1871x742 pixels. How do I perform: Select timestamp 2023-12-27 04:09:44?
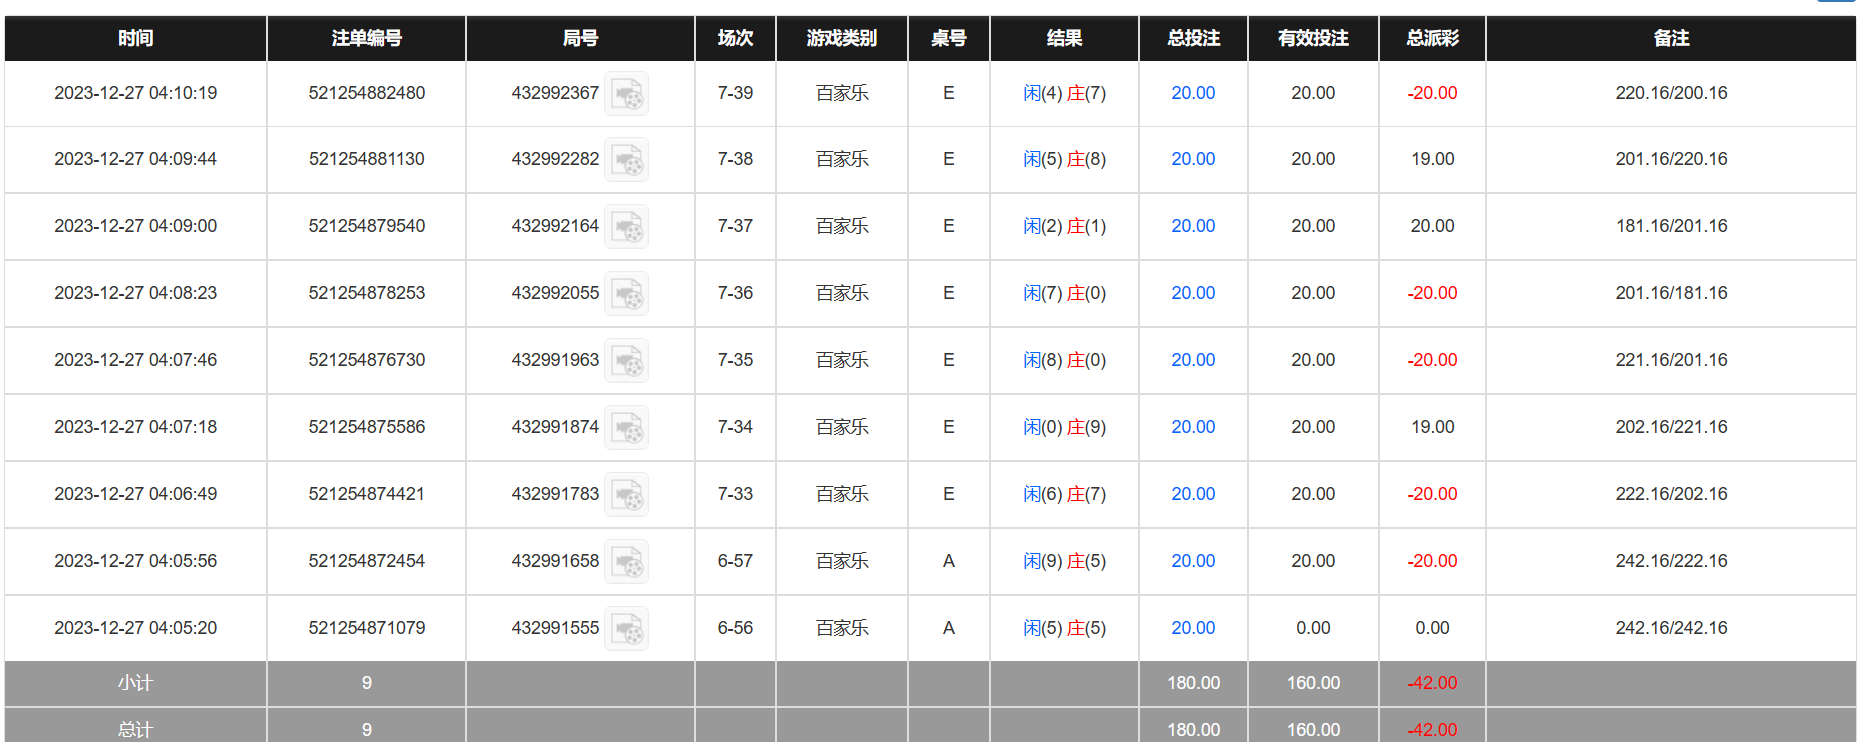click(136, 159)
